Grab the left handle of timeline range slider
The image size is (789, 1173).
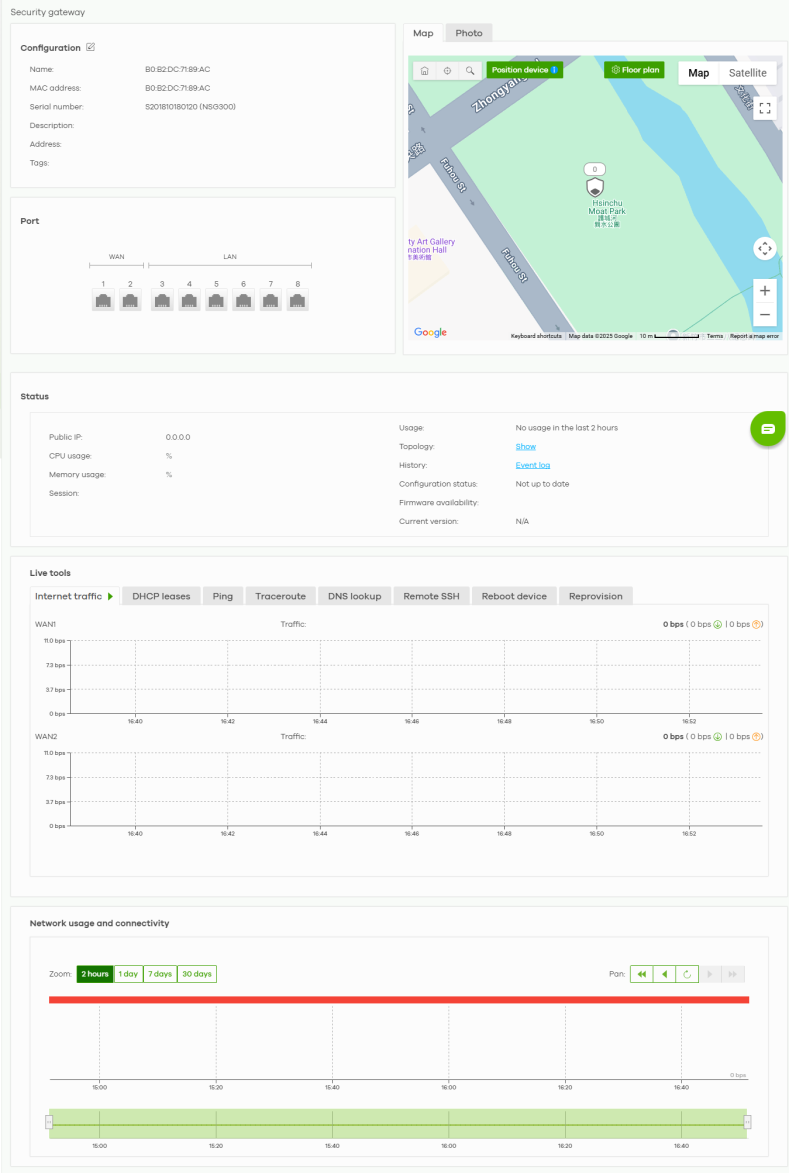point(49,1123)
